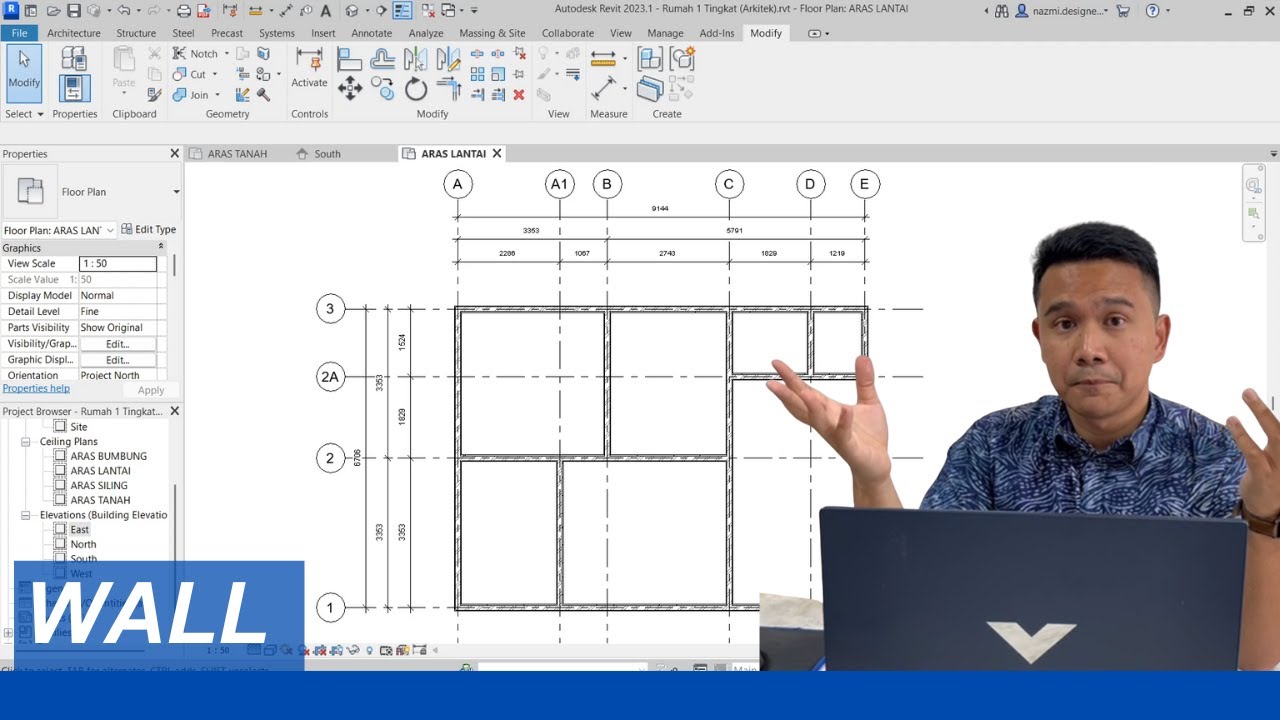Select the Split Element tool

click(x=478, y=54)
